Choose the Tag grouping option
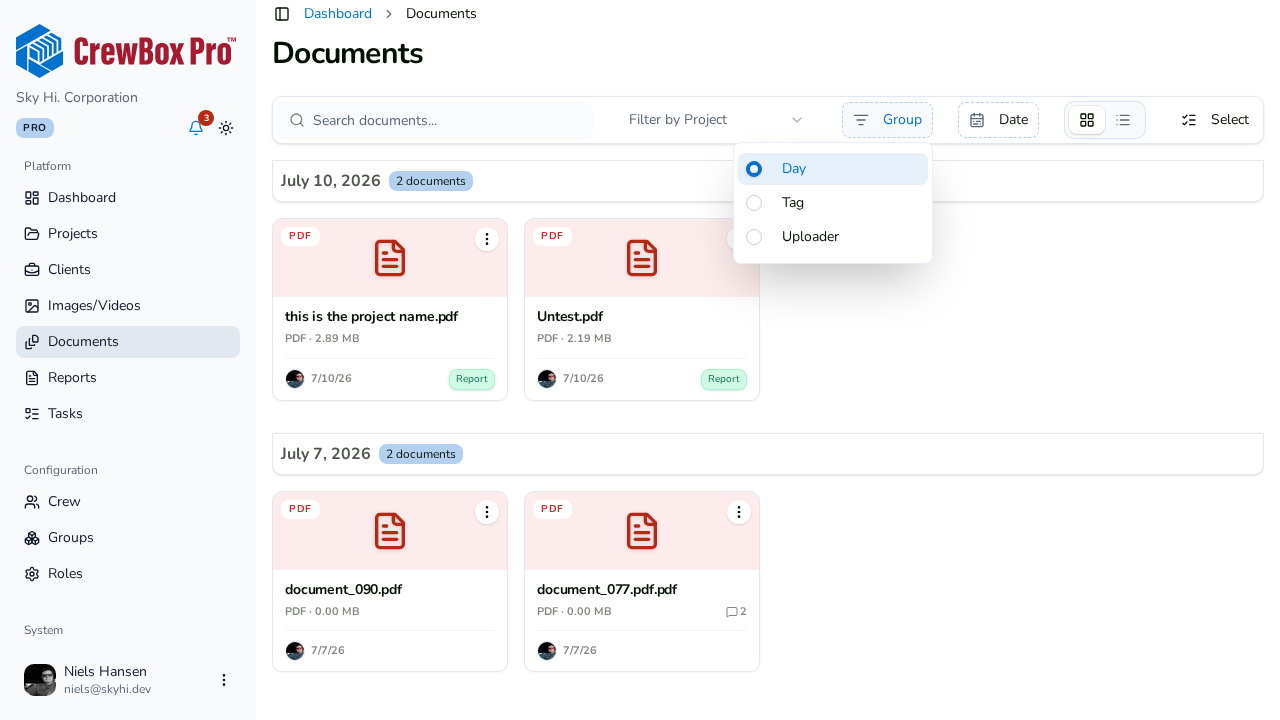This screenshot has height=720, width=1280. (x=833, y=203)
